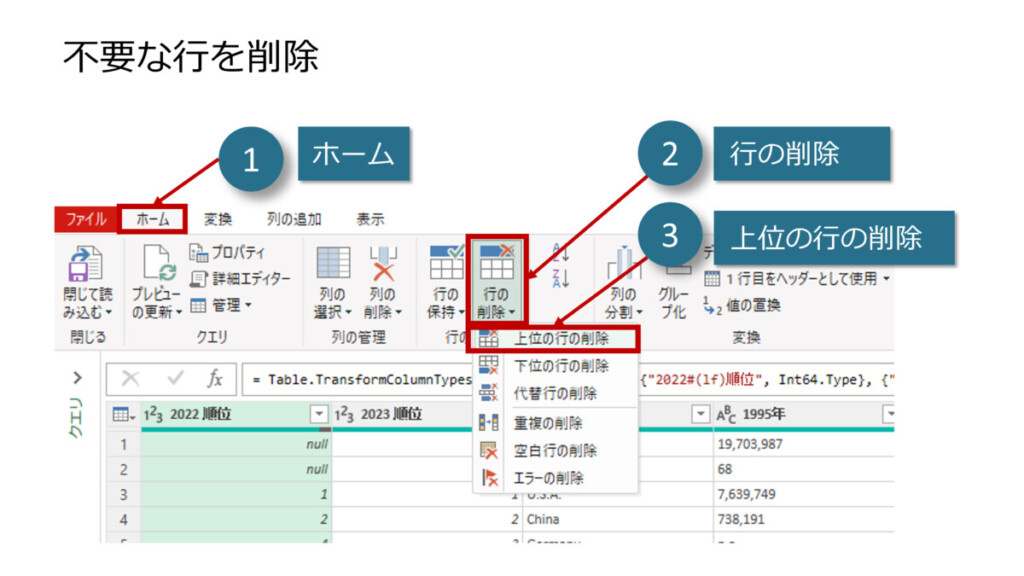The image size is (1024, 576).
Task: Click the 列の選択 (Choose Columns) icon
Action: click(332, 265)
